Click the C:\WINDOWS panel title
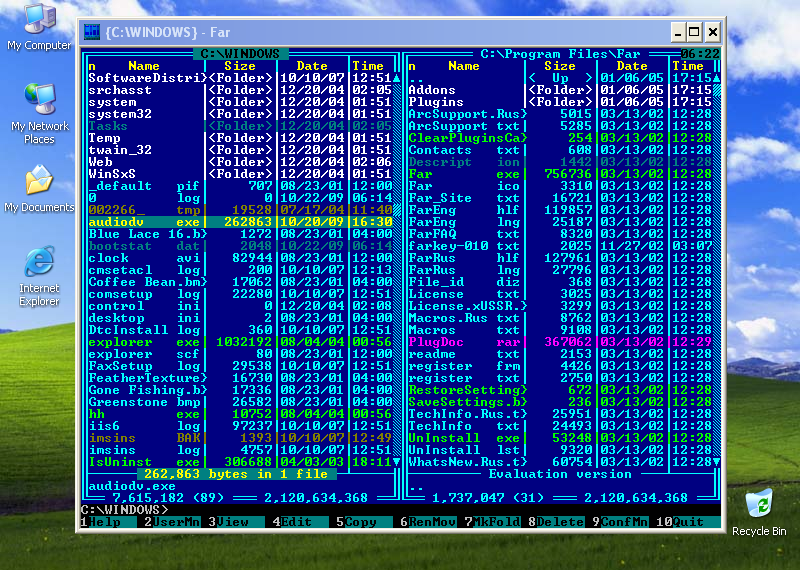Screen dimensions: 800x570 pyautogui.click(x=240, y=54)
